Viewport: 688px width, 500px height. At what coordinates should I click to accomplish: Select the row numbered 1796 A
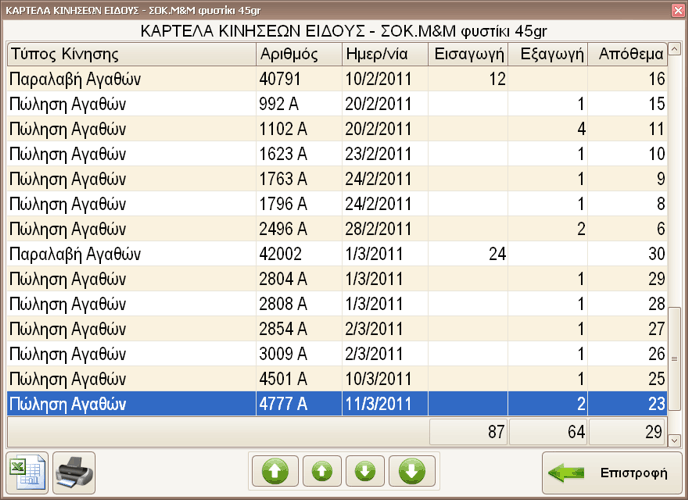click(x=337, y=204)
